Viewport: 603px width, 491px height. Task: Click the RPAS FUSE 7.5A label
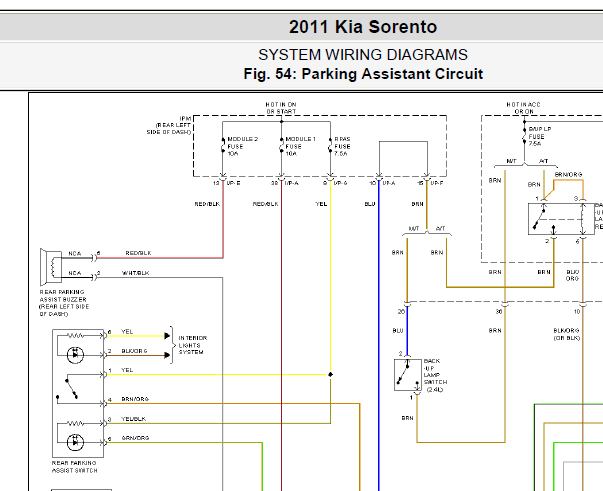point(342,146)
